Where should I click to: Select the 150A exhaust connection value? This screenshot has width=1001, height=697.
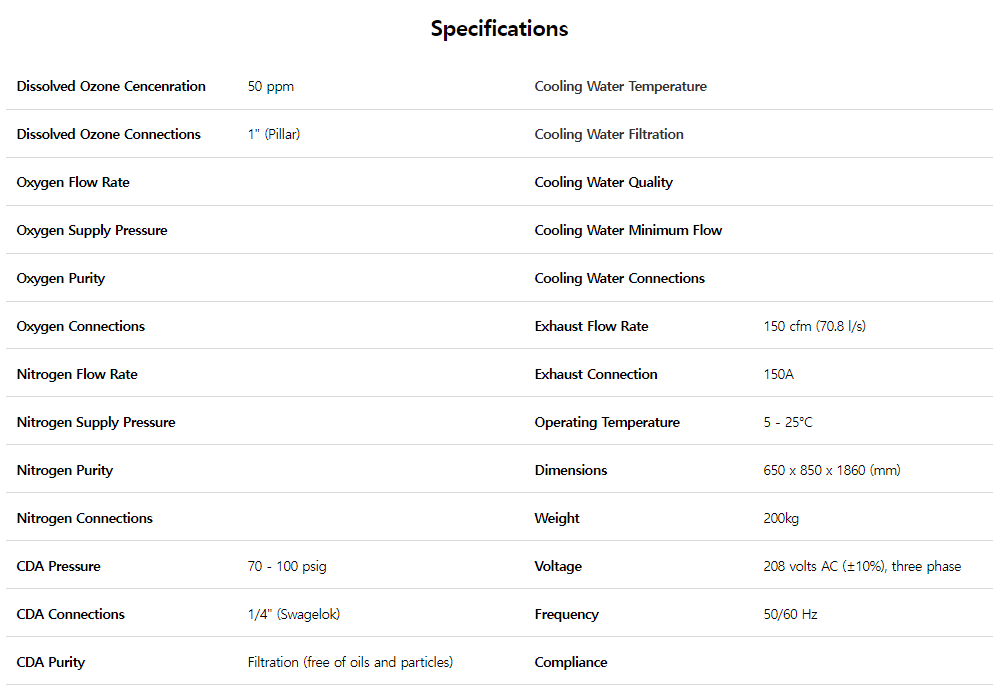point(778,375)
